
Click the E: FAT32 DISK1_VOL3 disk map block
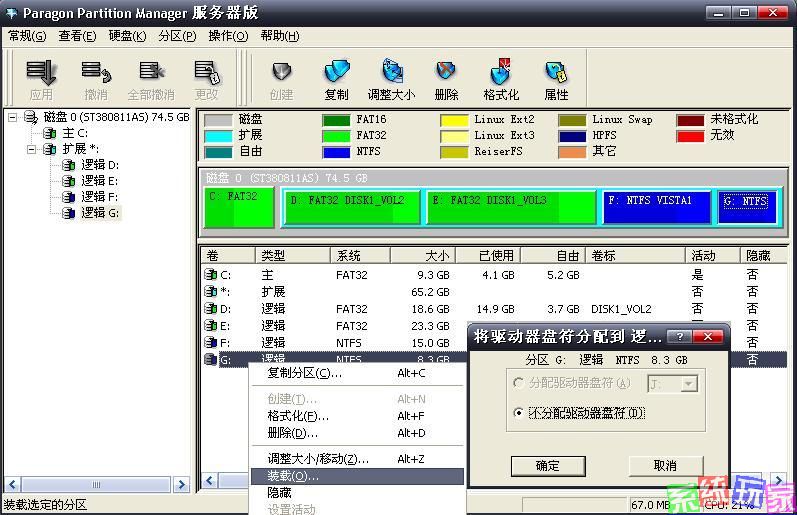click(511, 207)
